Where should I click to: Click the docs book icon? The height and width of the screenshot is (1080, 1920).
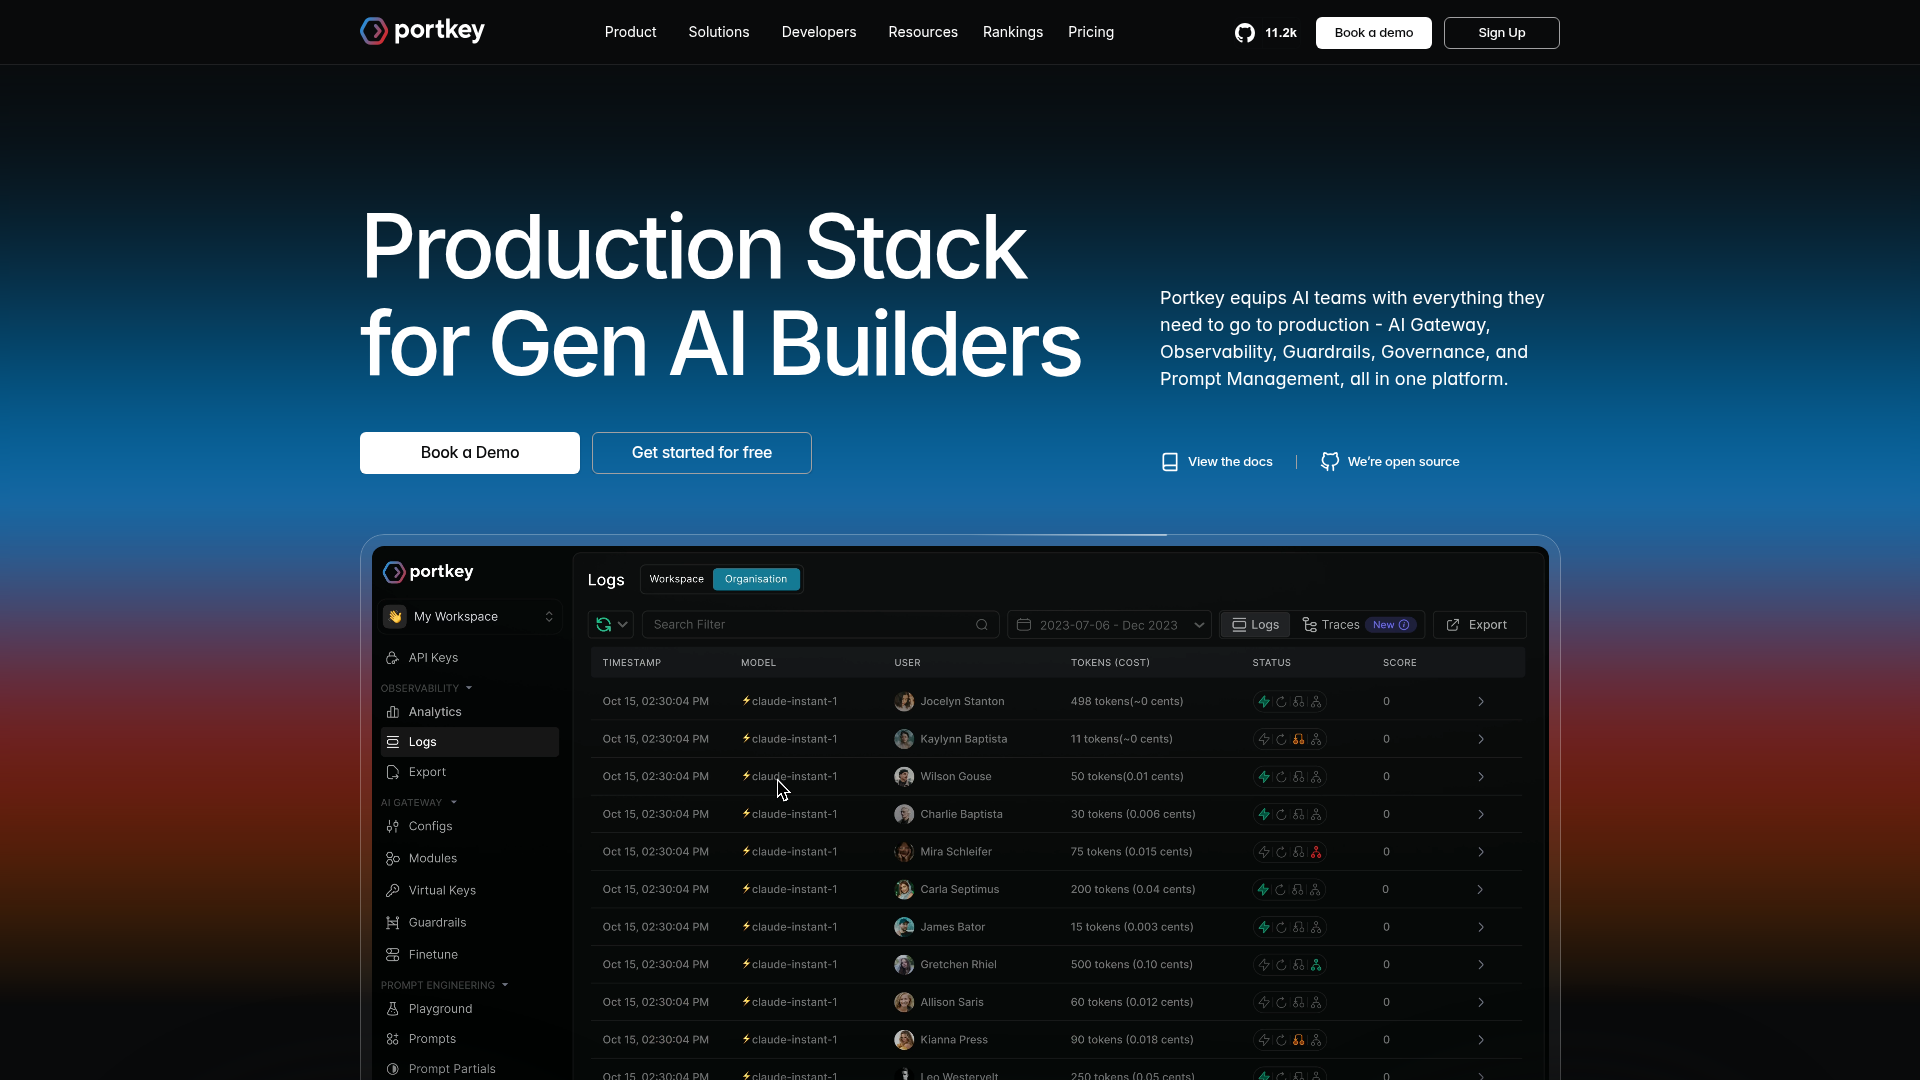1169,462
